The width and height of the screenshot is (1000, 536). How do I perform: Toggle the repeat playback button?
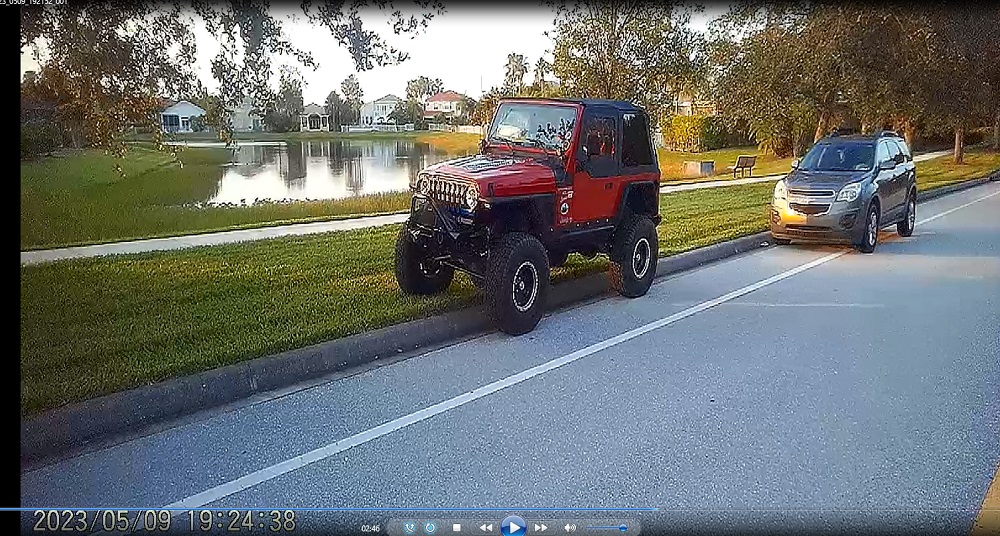tap(430, 527)
